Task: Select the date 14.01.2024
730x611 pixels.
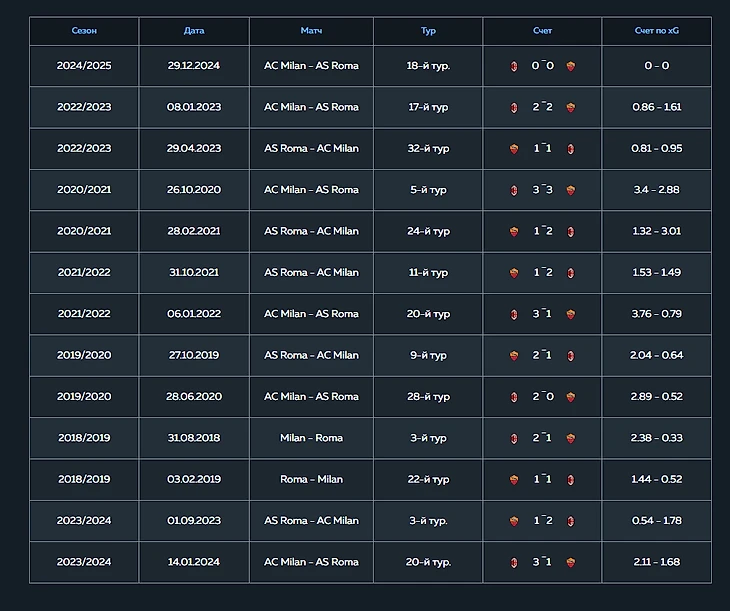Action: click(194, 562)
